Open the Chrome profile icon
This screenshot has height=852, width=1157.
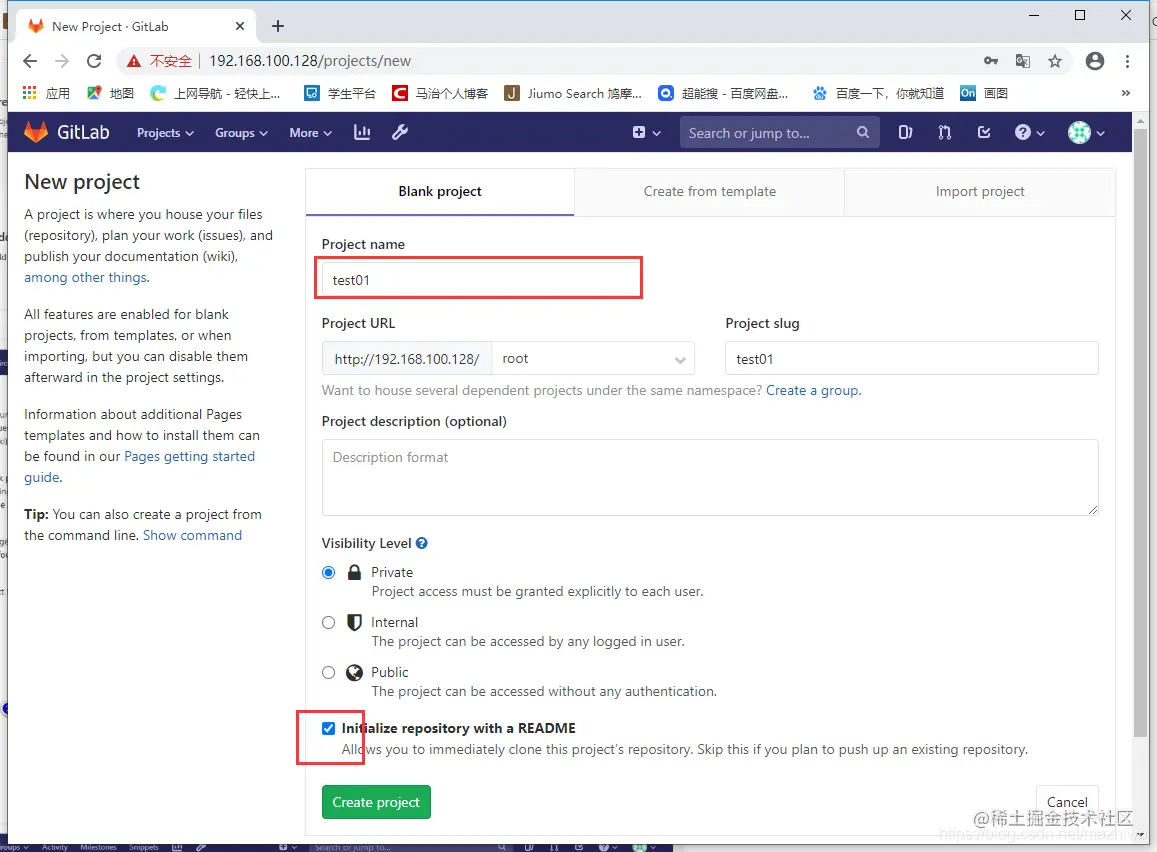pyautogui.click(x=1095, y=60)
